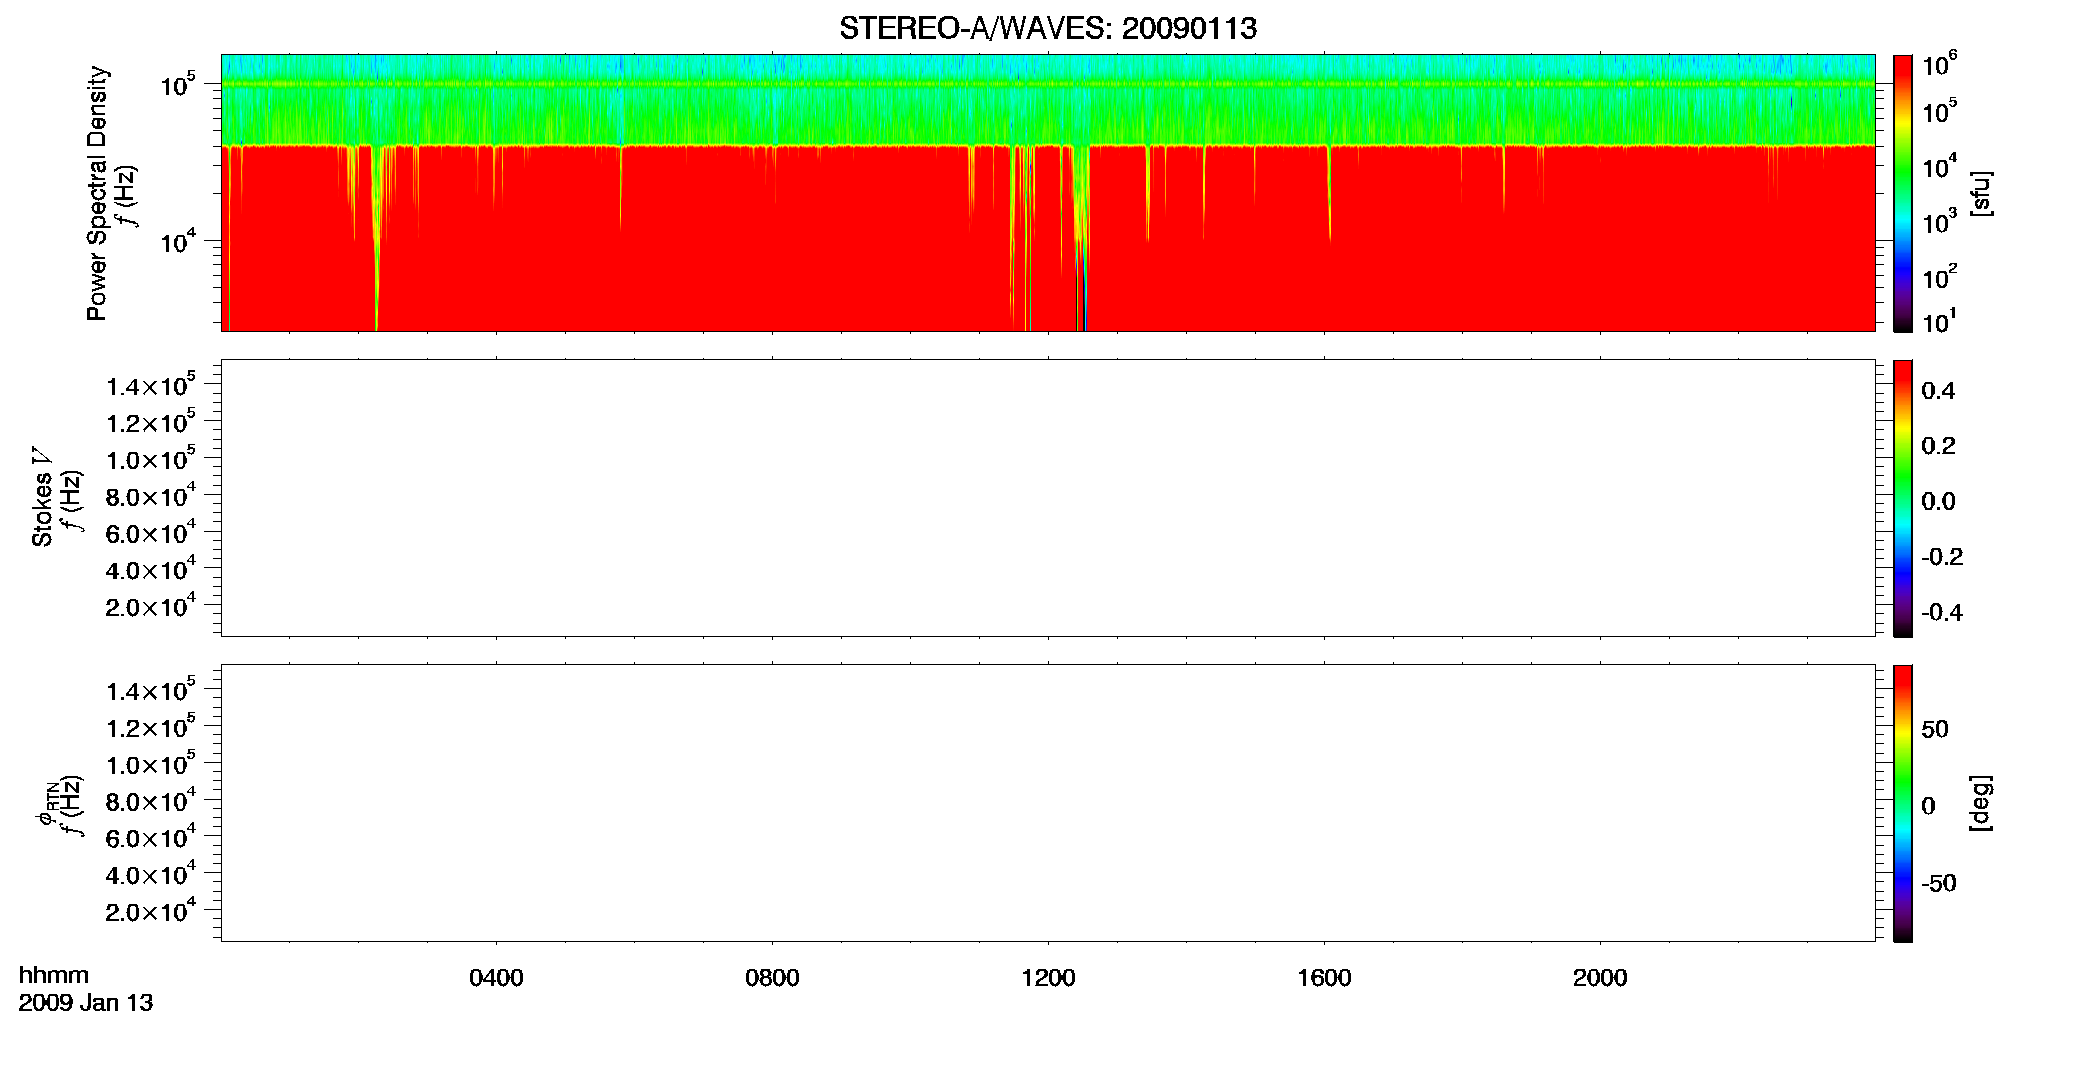Click the [sfu] unit label

click(x=1981, y=193)
